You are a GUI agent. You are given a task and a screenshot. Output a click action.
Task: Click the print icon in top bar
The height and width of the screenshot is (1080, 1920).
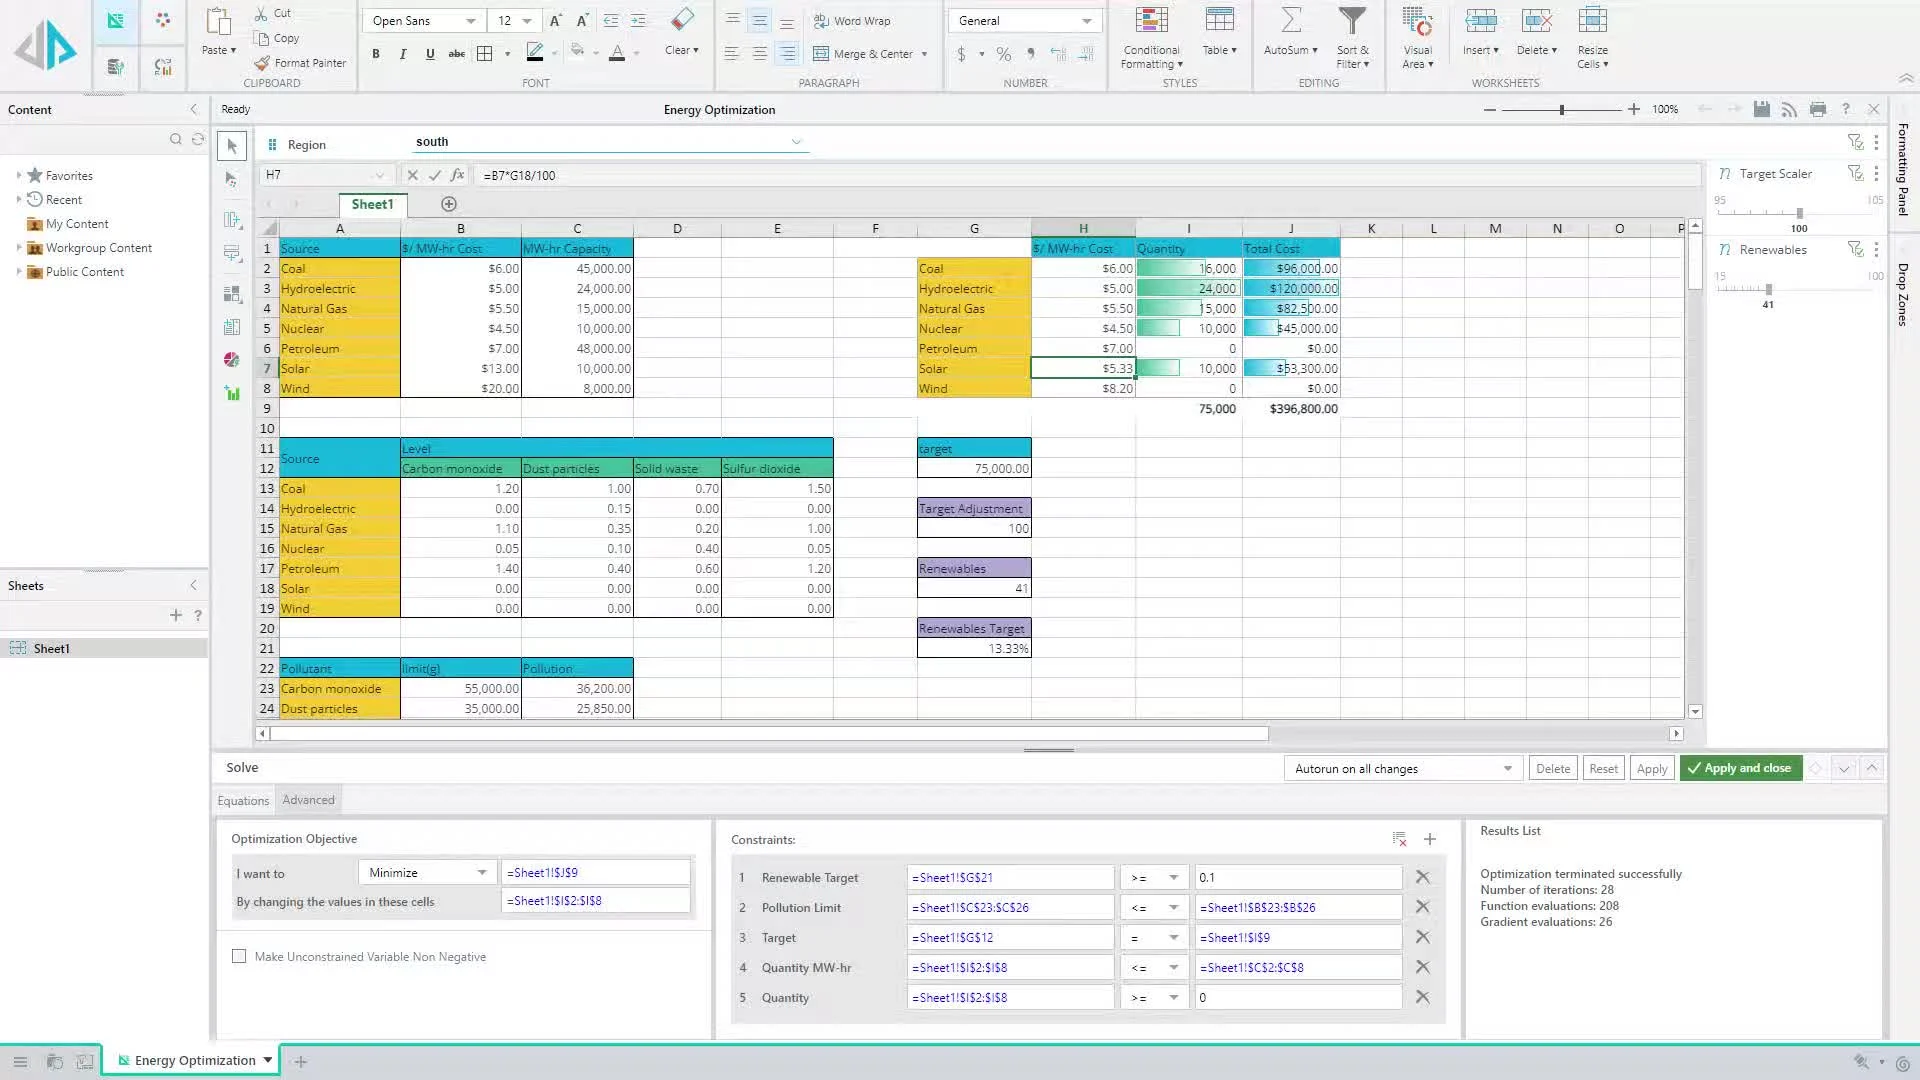pos(1817,109)
